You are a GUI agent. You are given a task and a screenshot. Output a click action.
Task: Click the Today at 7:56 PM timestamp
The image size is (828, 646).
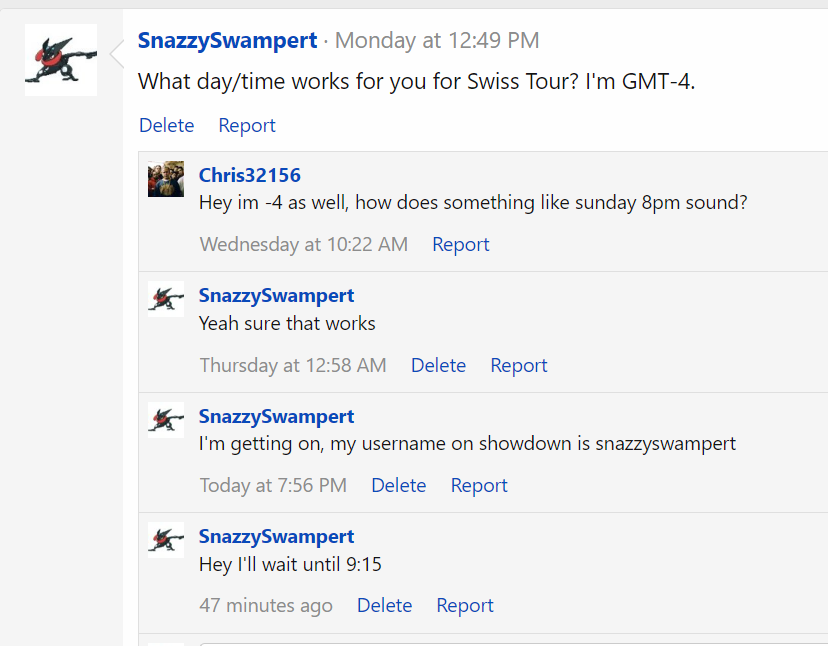273,485
